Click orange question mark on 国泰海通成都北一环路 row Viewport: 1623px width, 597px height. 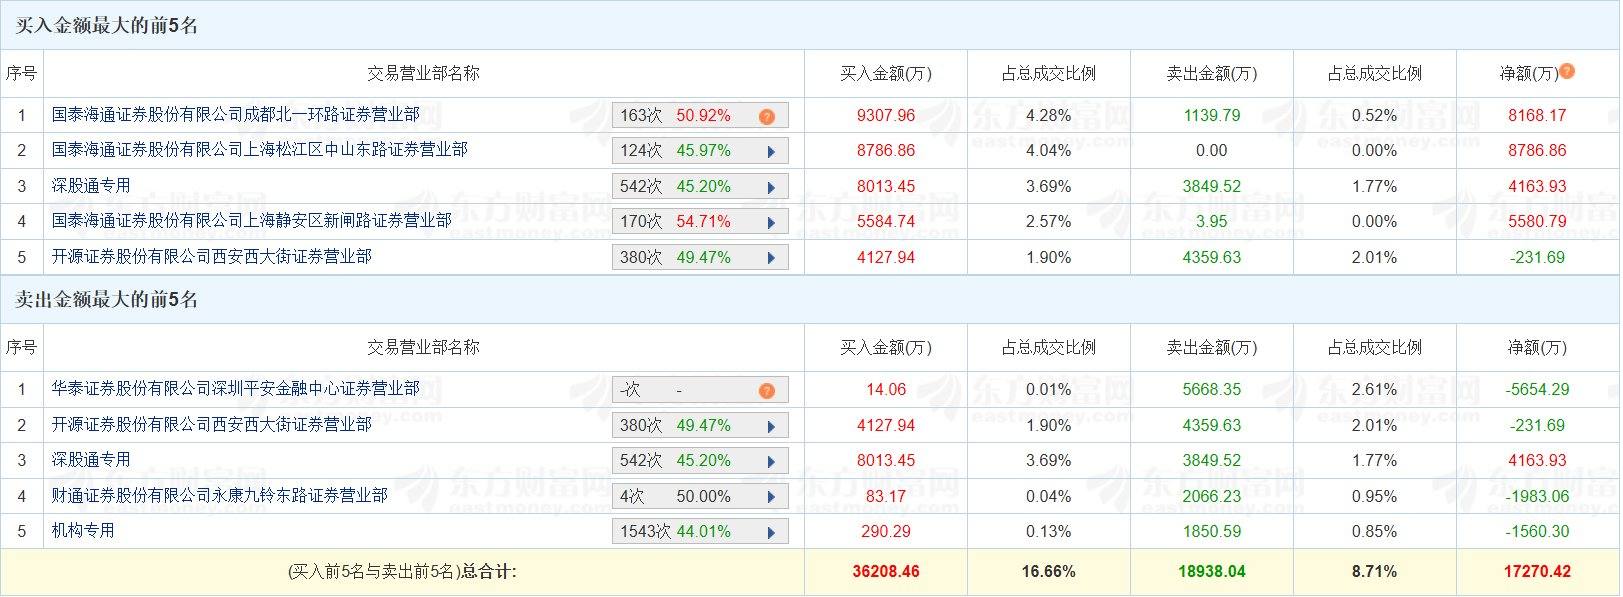pyautogui.click(x=767, y=115)
